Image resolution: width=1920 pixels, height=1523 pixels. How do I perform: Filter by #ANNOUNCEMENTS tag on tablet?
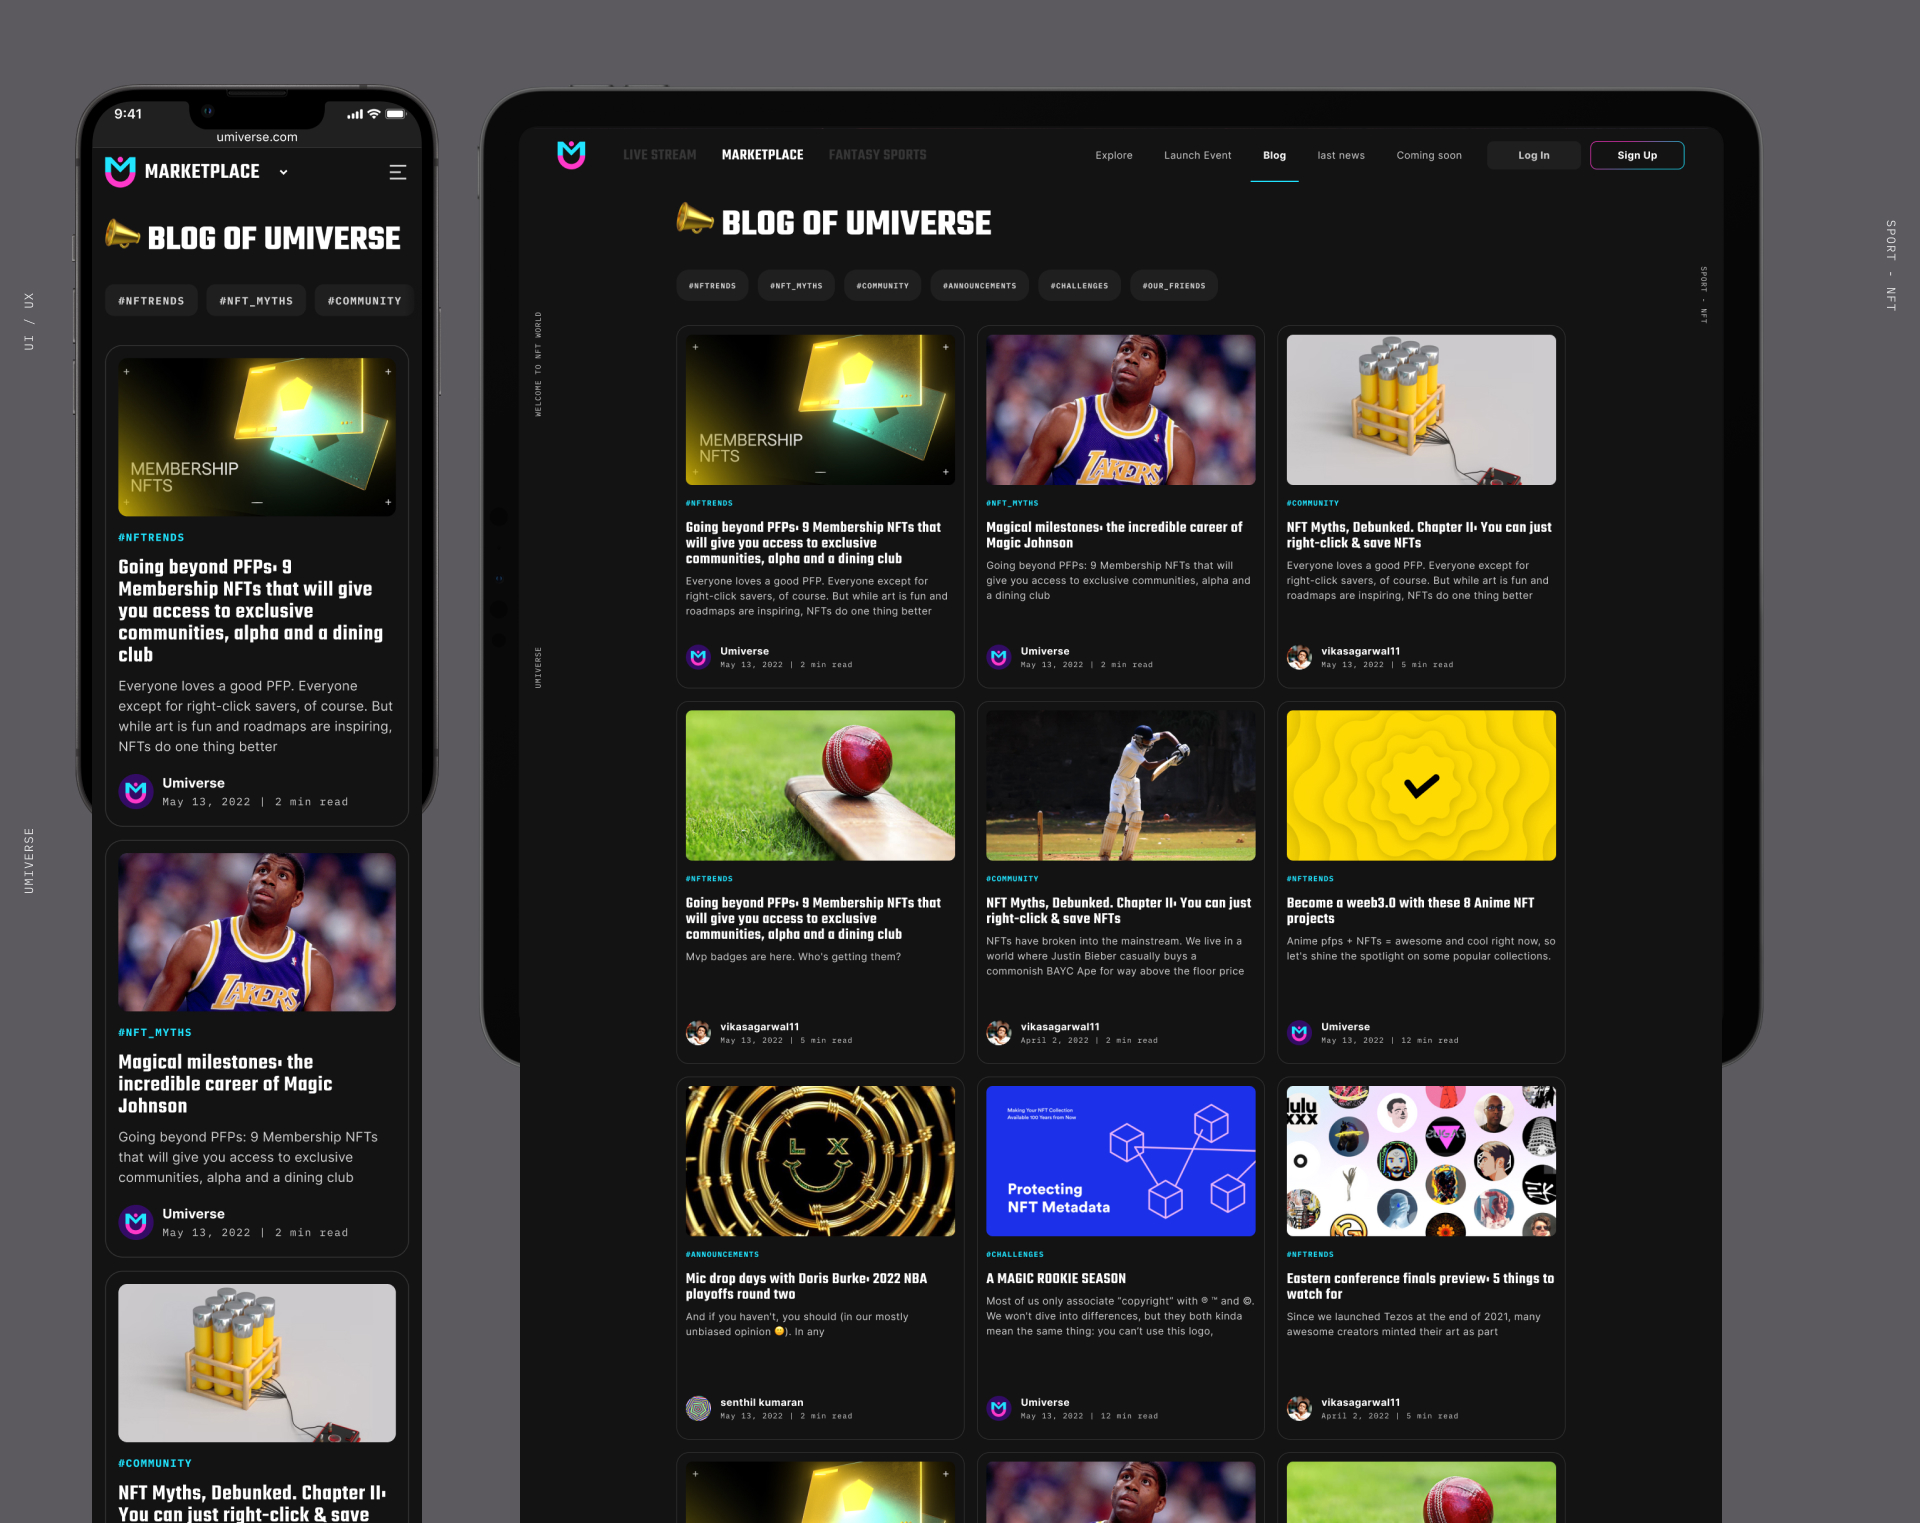coord(979,286)
